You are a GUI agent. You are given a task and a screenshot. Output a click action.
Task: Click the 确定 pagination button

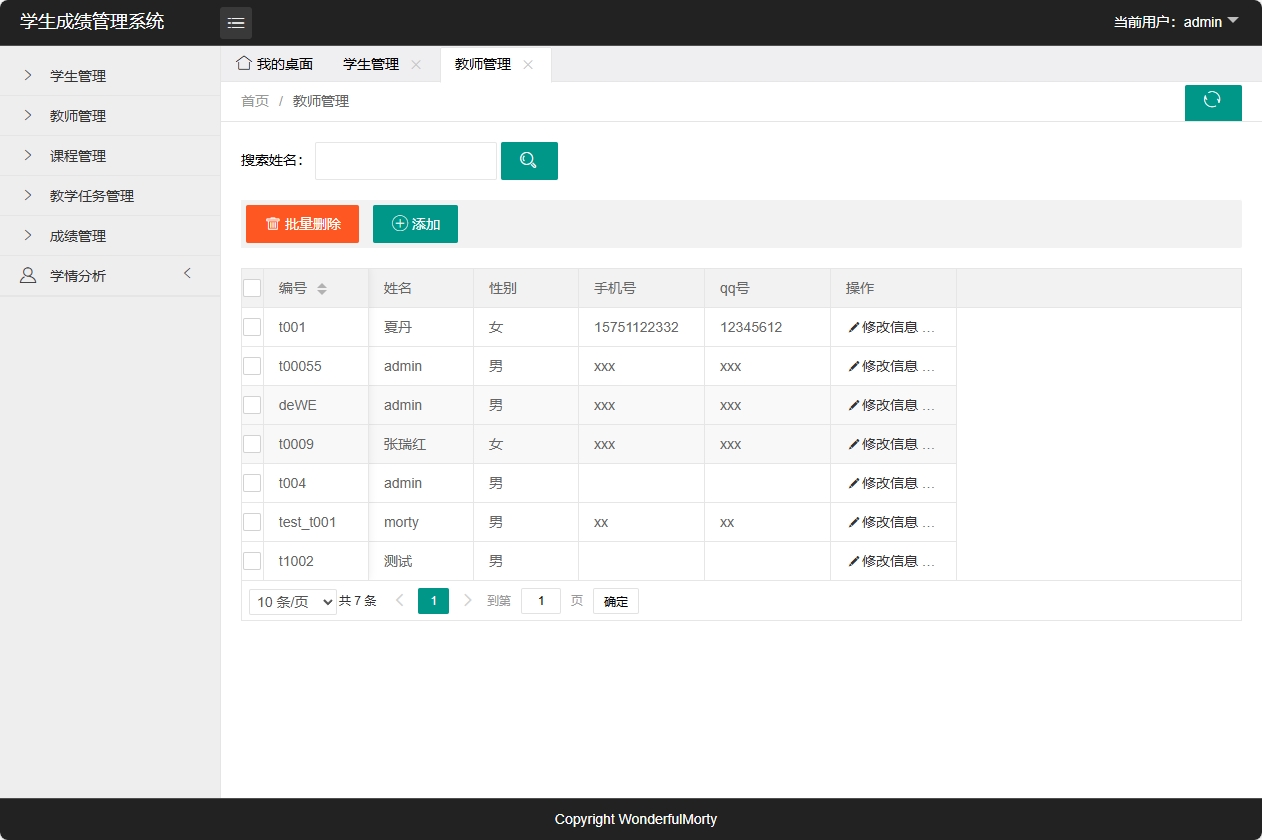[x=615, y=600]
